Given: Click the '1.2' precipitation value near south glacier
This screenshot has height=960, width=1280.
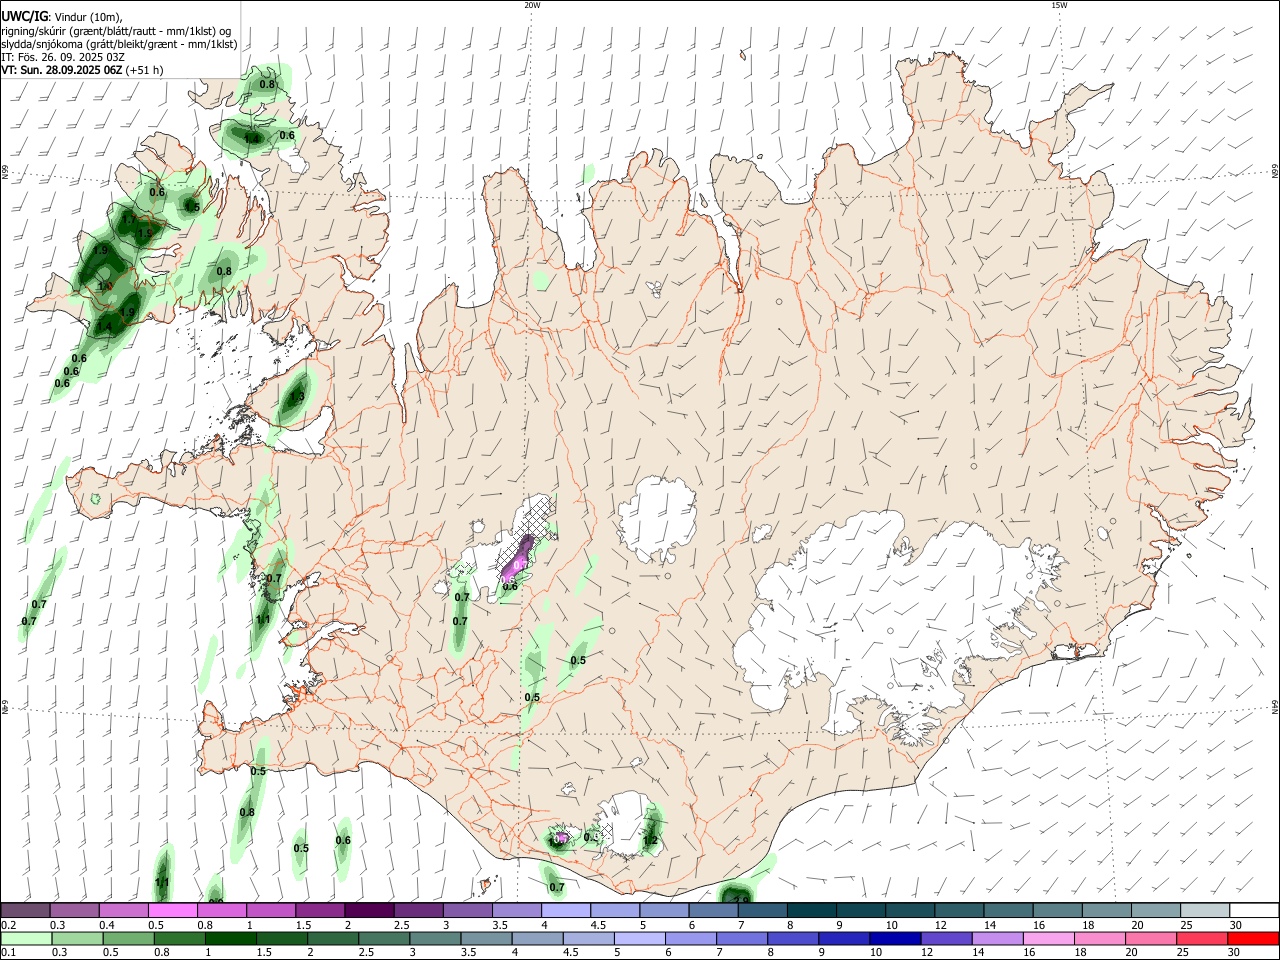Looking at the screenshot, I should click(651, 840).
